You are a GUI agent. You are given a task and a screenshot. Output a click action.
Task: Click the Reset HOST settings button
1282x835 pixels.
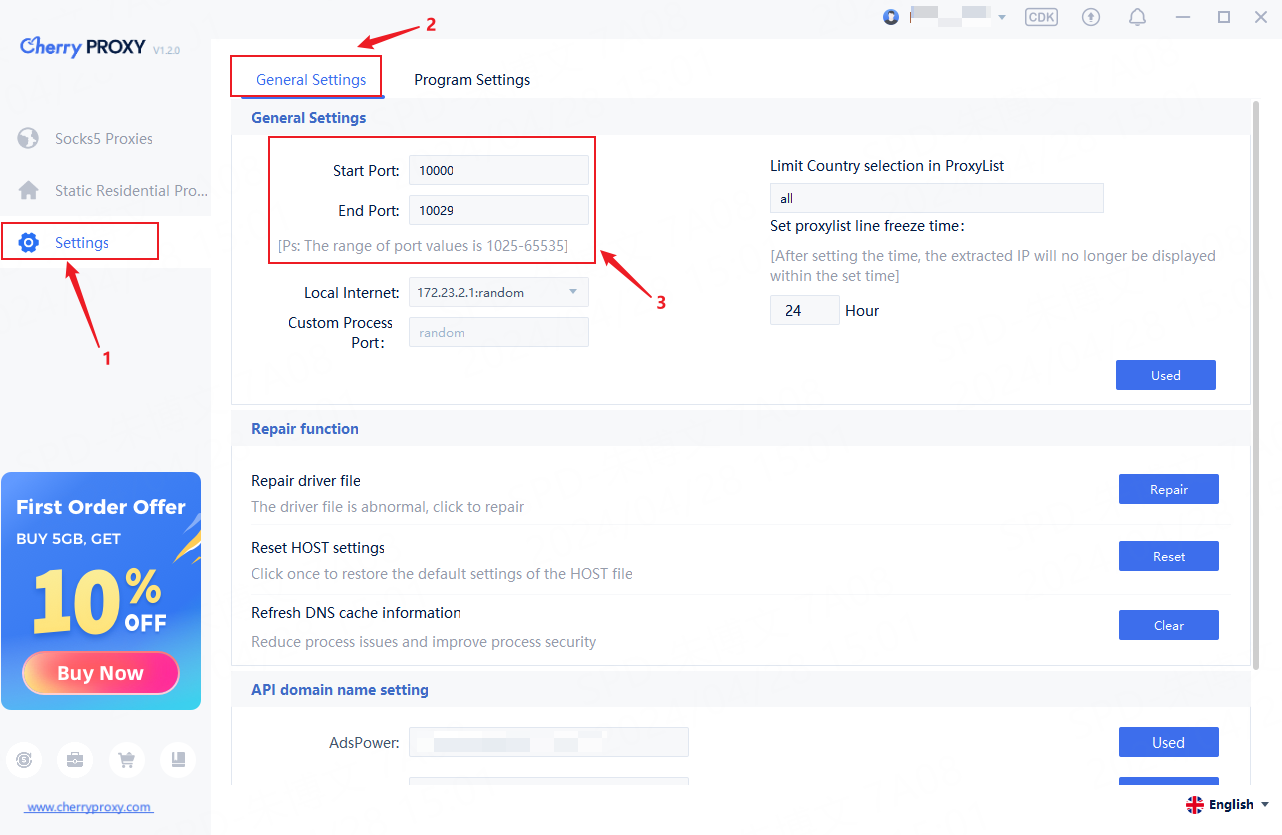tap(1168, 556)
